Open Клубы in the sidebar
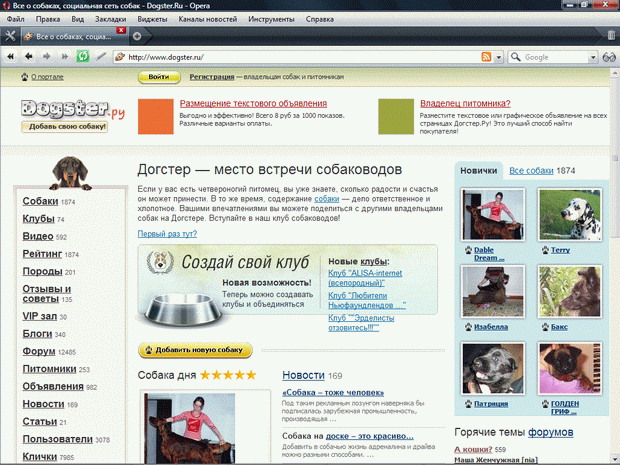This screenshot has width=620, height=465. [38, 219]
